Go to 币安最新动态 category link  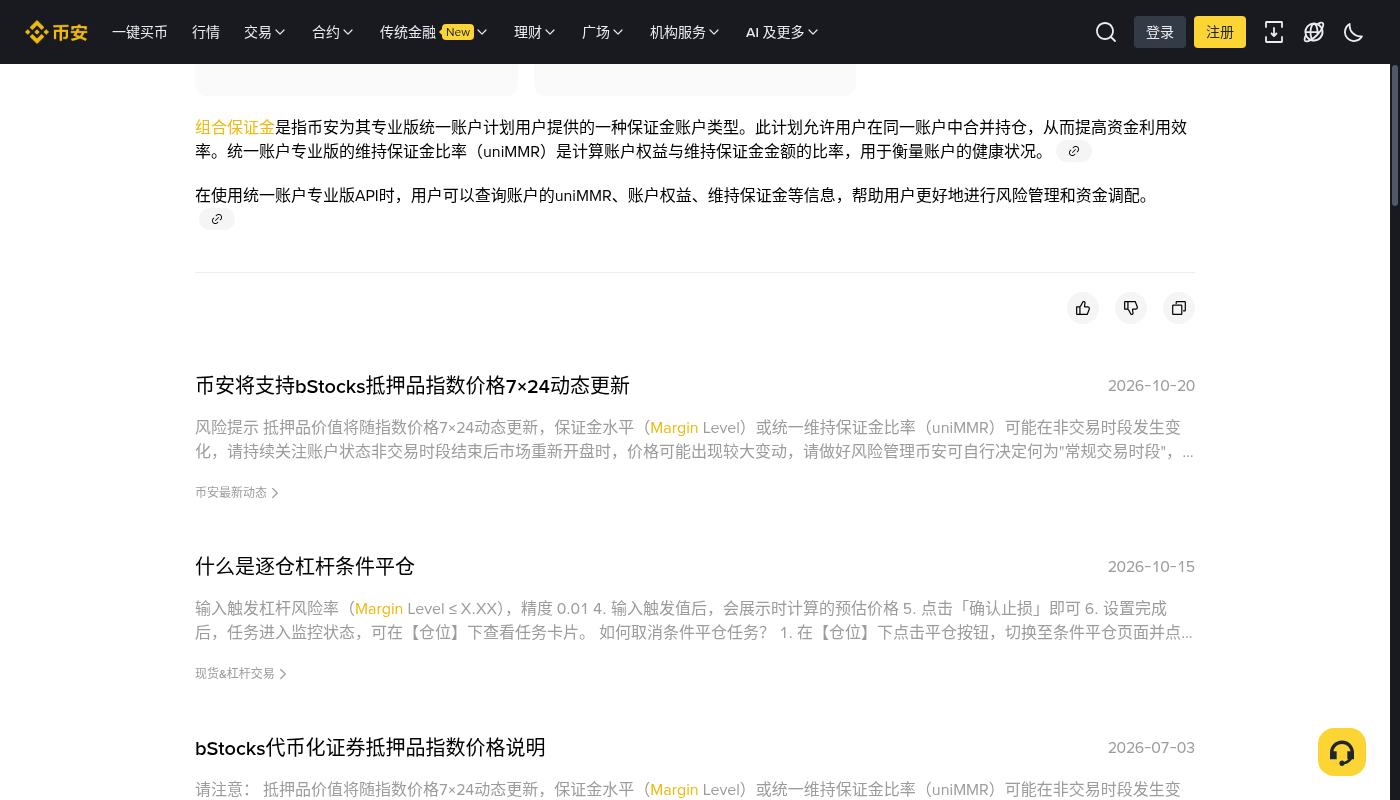pyautogui.click(x=237, y=492)
